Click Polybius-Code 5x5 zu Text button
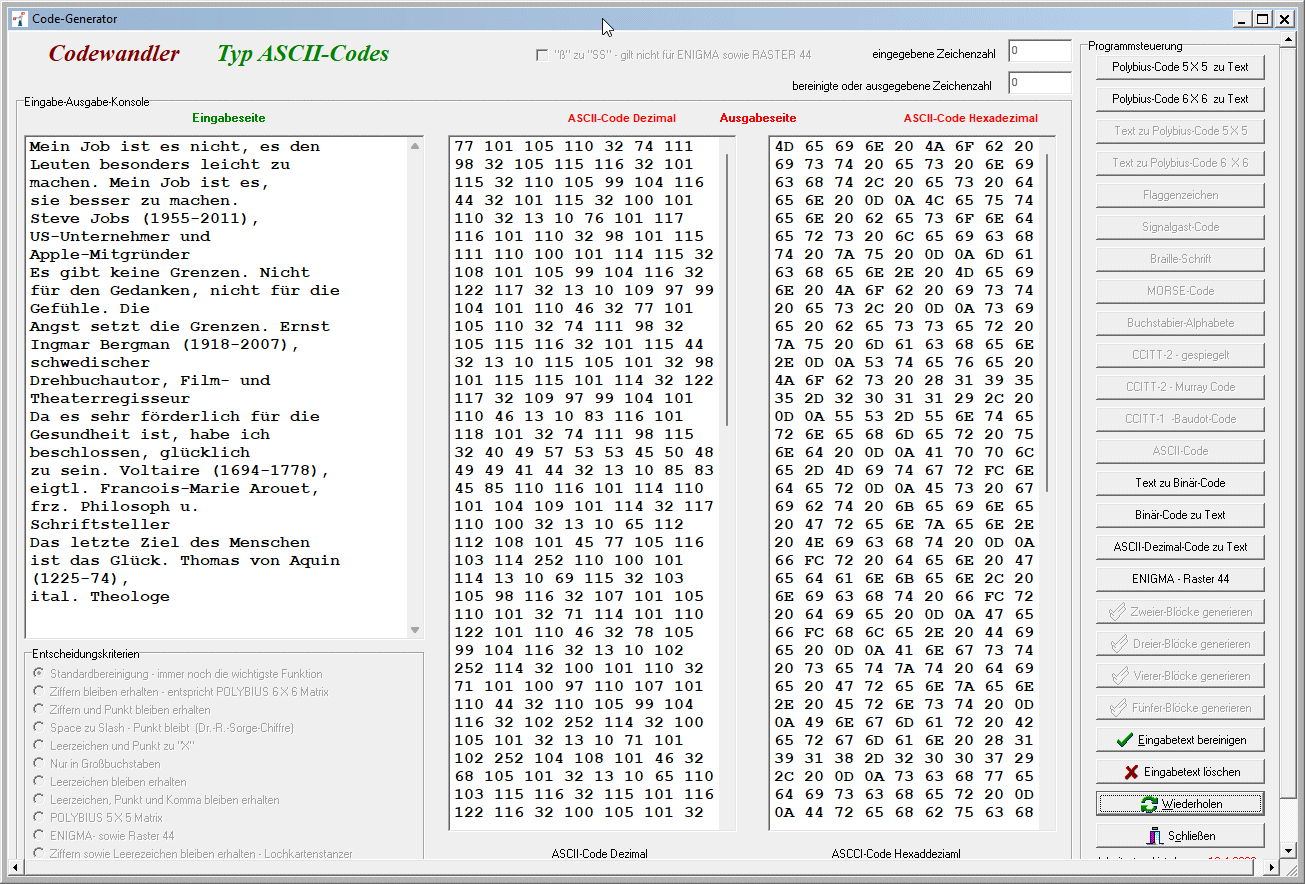 coord(1180,67)
